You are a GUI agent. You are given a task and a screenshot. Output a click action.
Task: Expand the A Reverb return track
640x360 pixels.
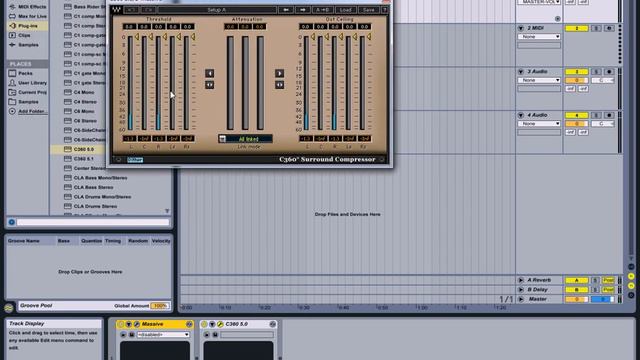click(x=521, y=280)
